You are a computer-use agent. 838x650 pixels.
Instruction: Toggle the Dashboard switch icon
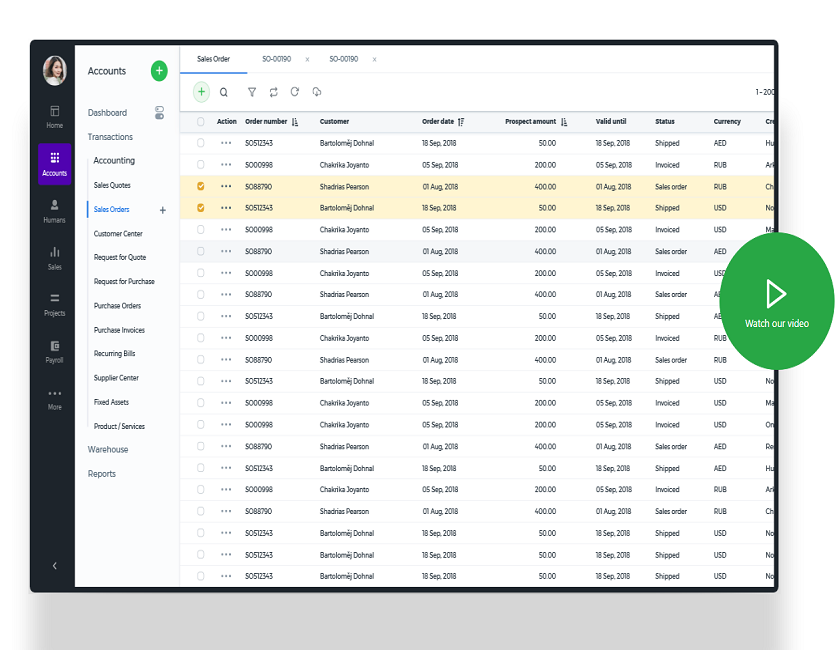(x=159, y=113)
